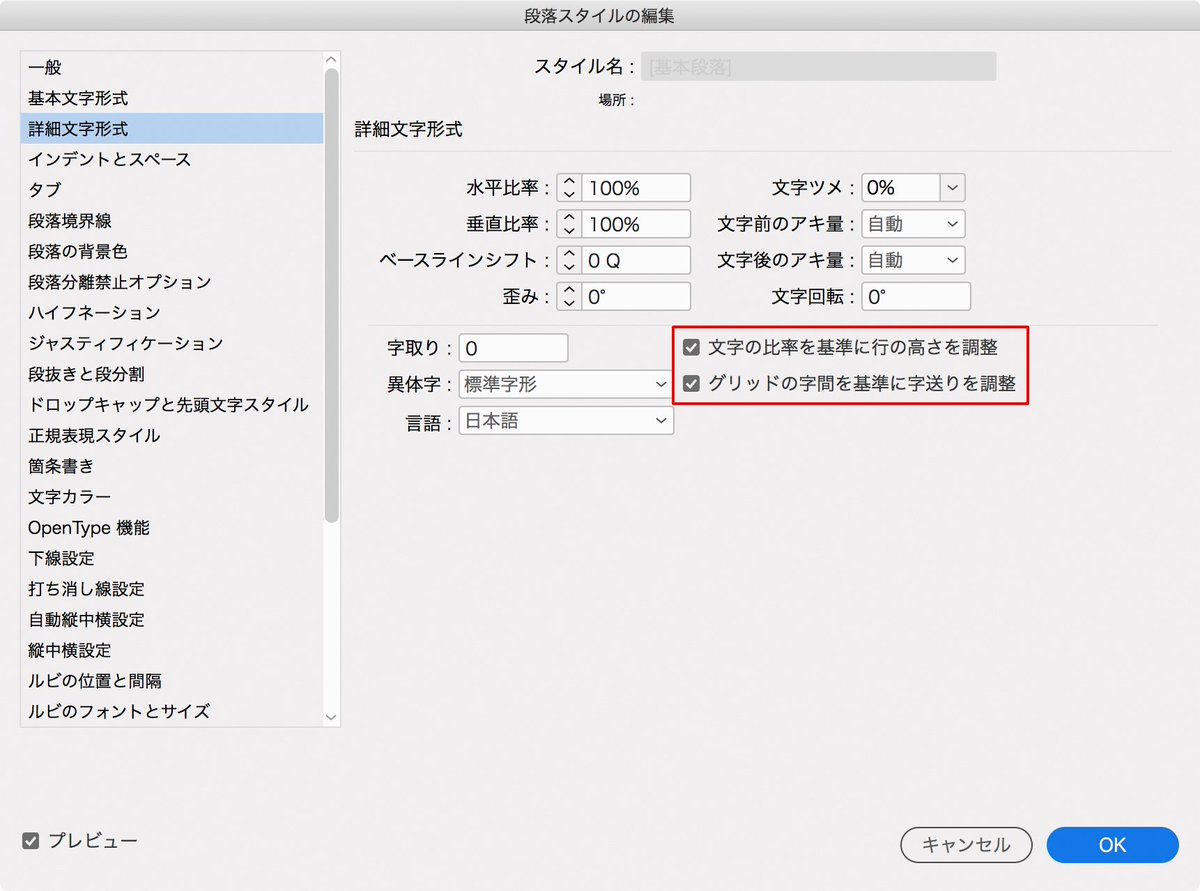The height and width of the screenshot is (891, 1200).
Task: Click the スタイル名 text field
Action: click(x=819, y=67)
